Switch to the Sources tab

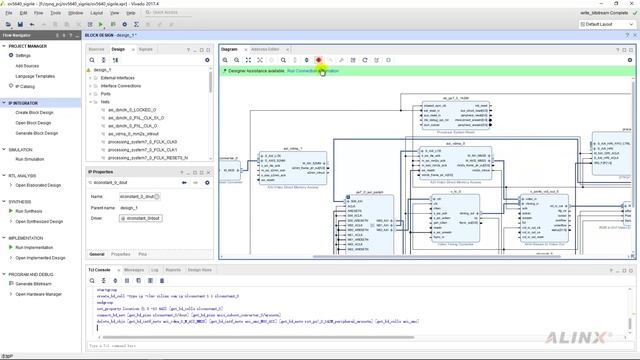[97, 49]
